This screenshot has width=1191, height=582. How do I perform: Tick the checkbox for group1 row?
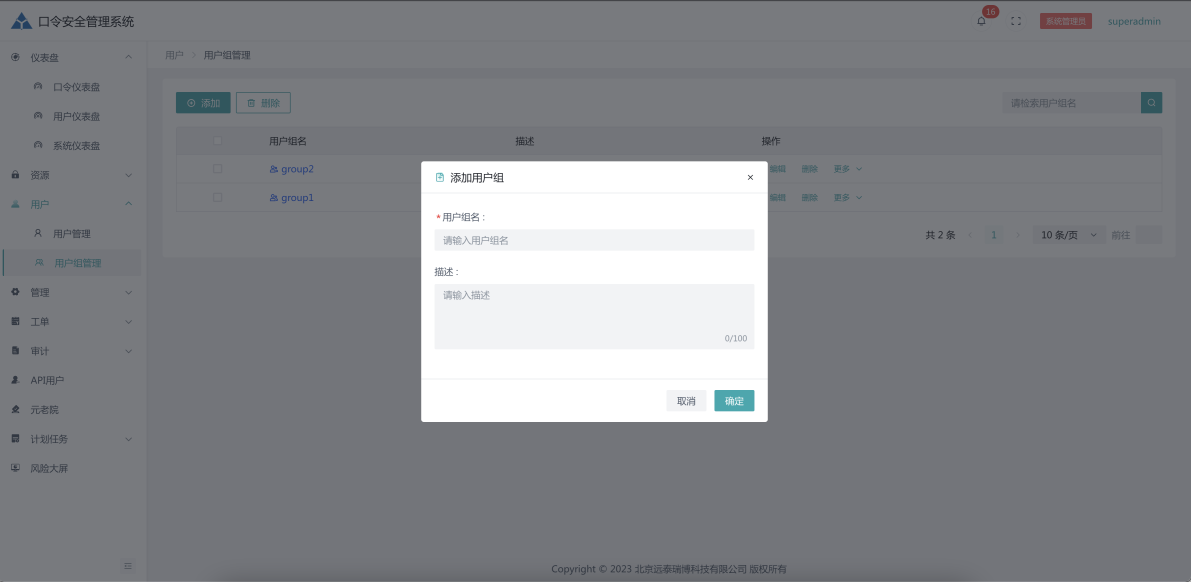[x=217, y=198]
